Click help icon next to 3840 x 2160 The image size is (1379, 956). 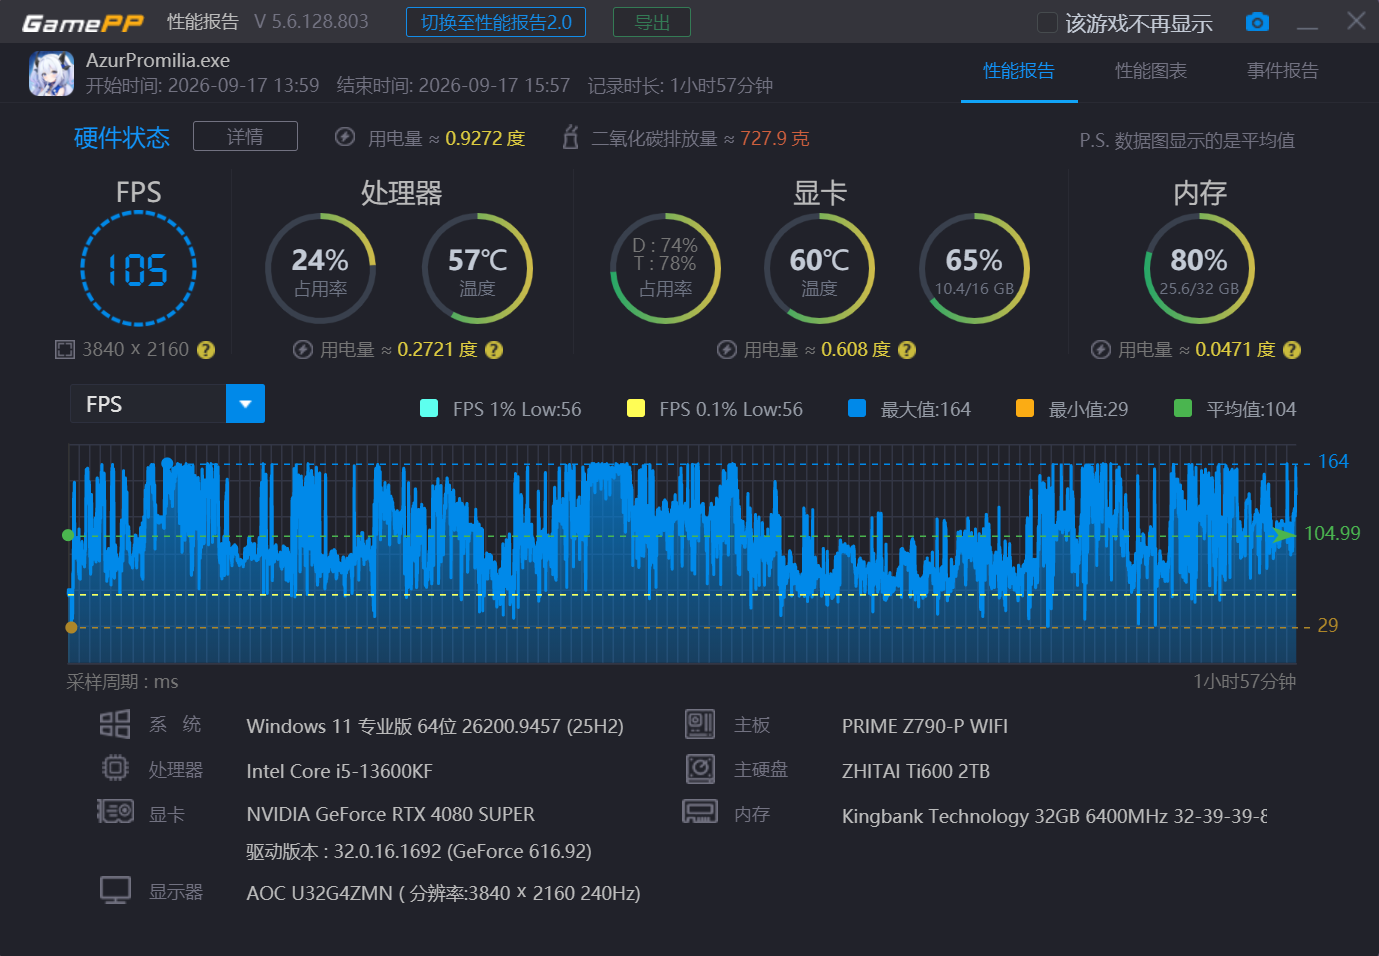tap(206, 350)
